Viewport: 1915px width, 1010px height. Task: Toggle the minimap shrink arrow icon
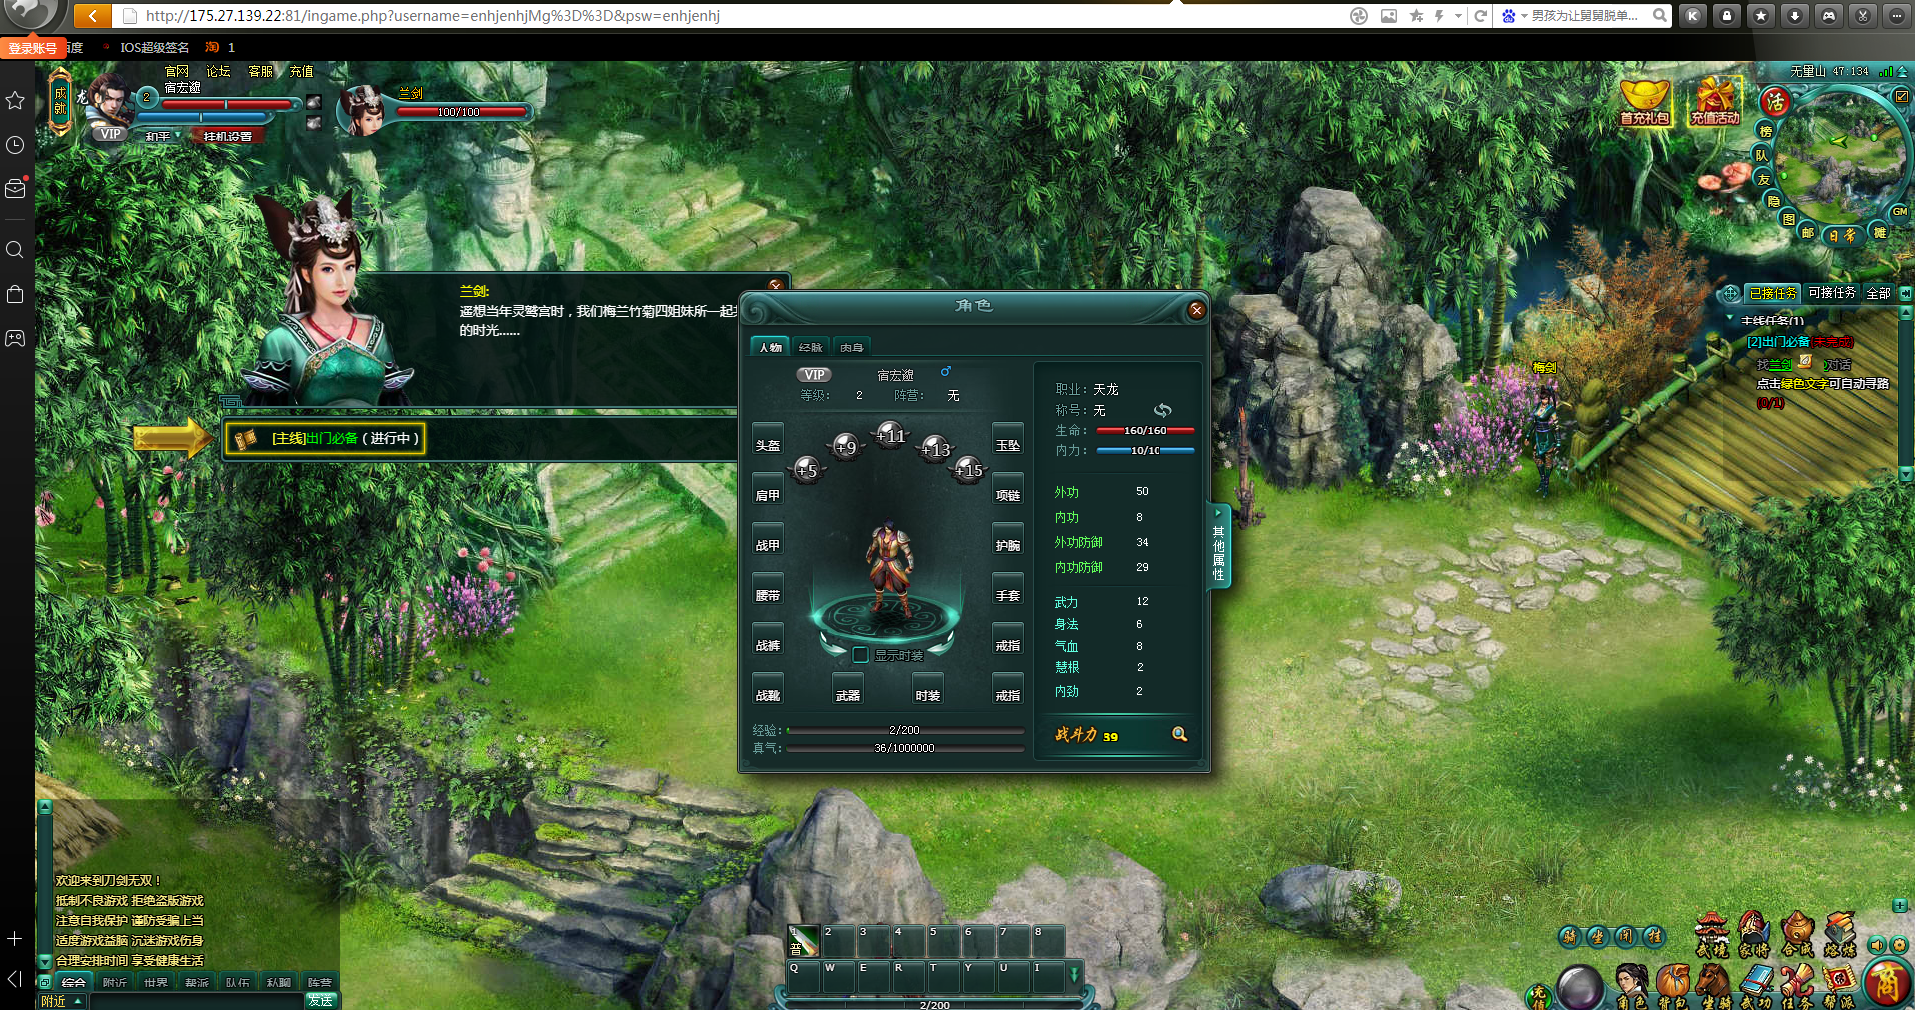point(1901,96)
